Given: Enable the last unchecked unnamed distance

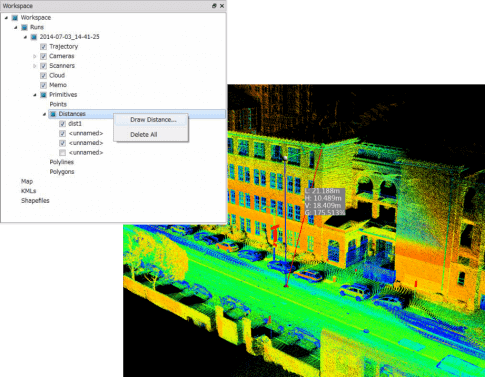Looking at the screenshot, I should [x=62, y=153].
